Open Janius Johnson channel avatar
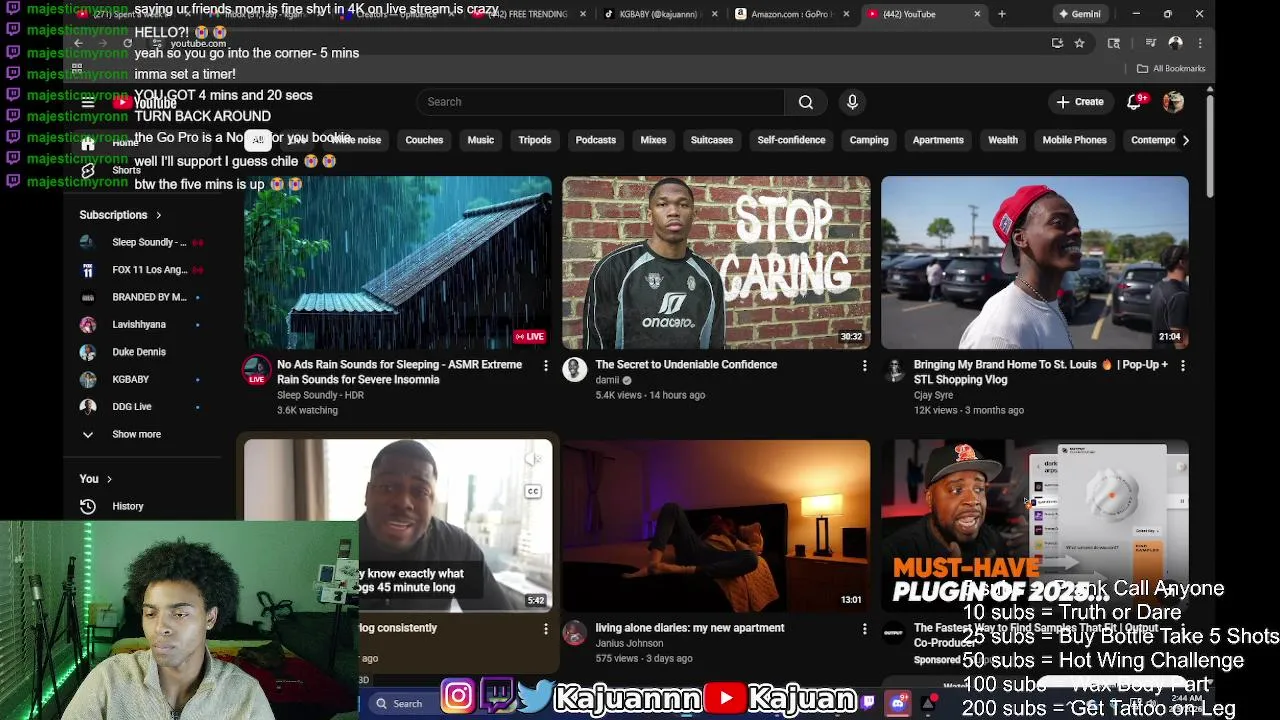The height and width of the screenshot is (720, 1280). pos(575,633)
